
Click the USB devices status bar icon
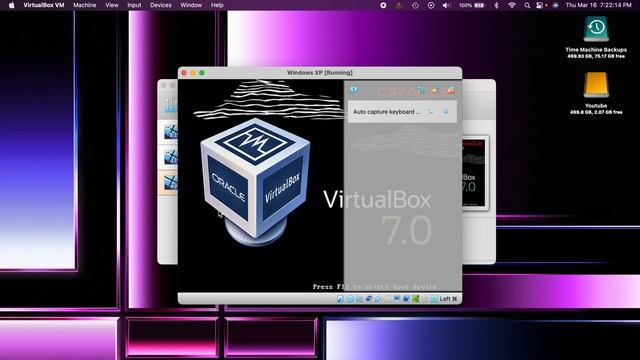(x=378, y=299)
